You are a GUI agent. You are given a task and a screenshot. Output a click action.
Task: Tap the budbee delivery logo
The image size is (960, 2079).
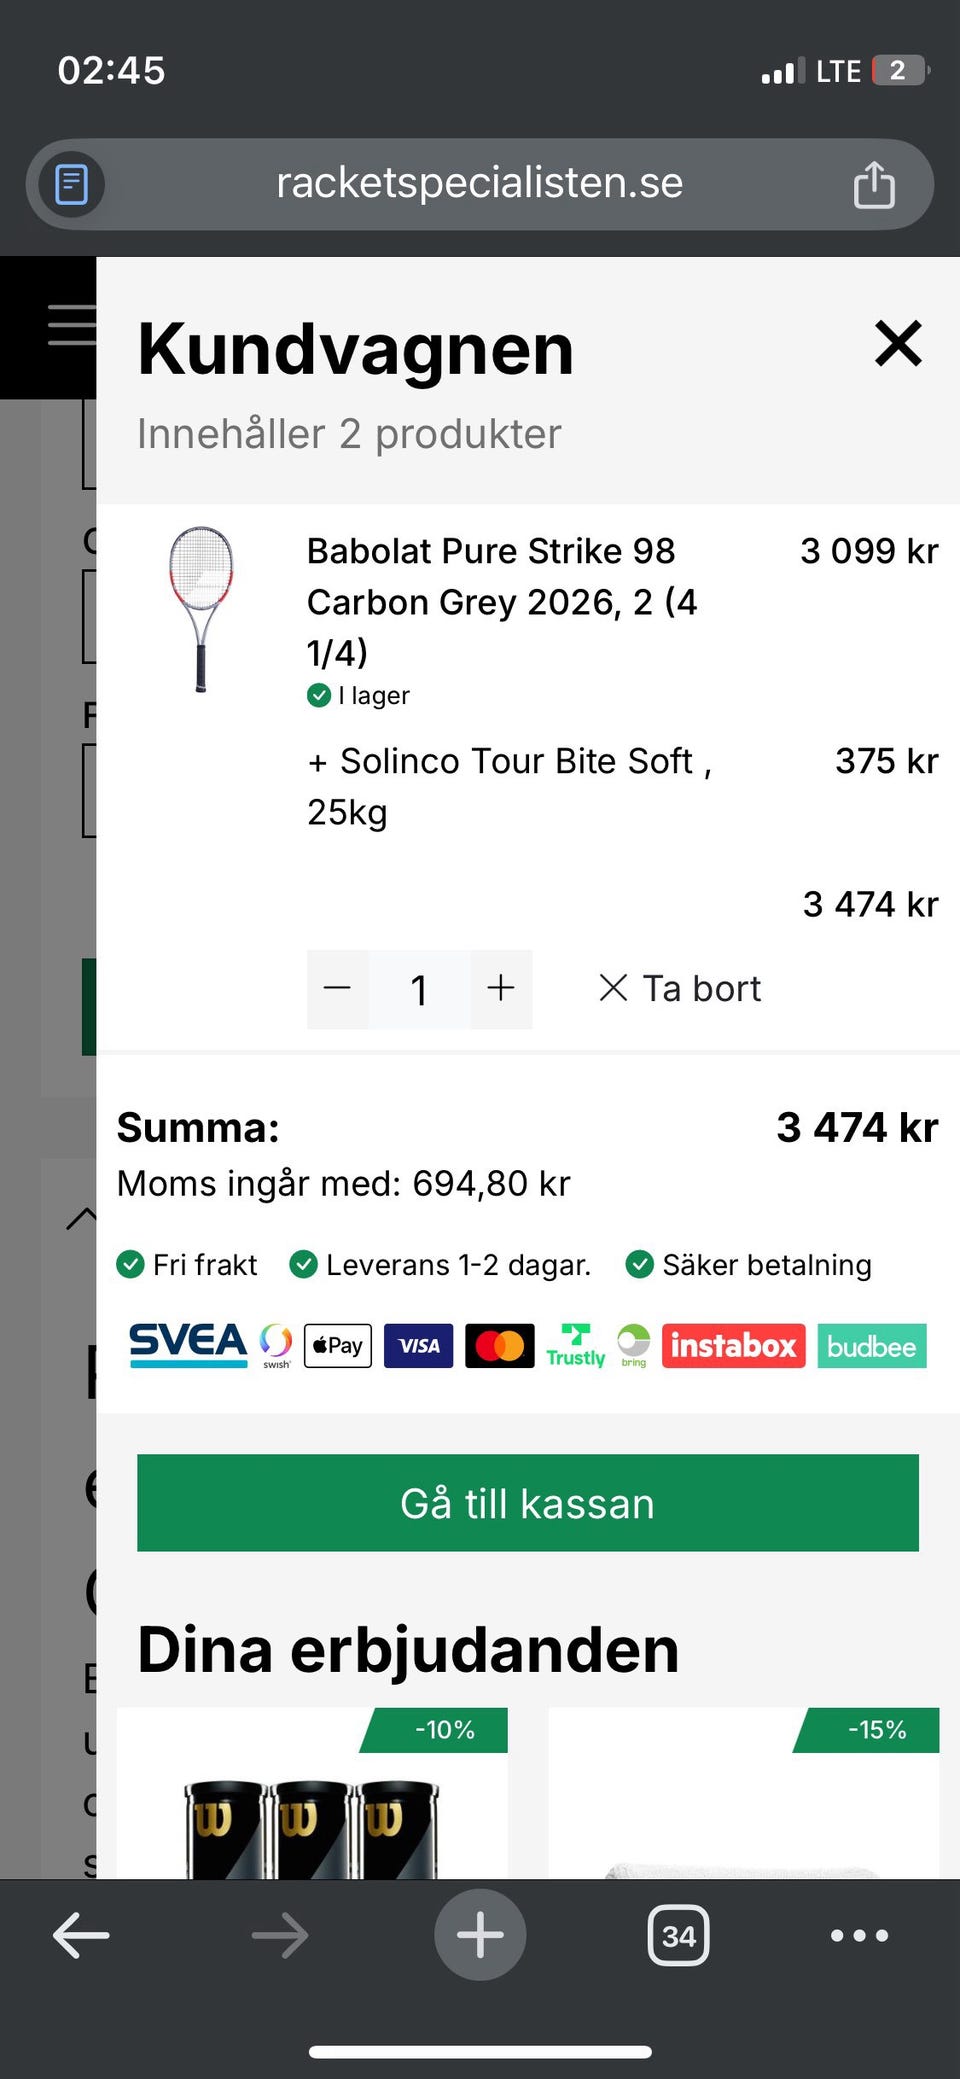[x=871, y=1346]
